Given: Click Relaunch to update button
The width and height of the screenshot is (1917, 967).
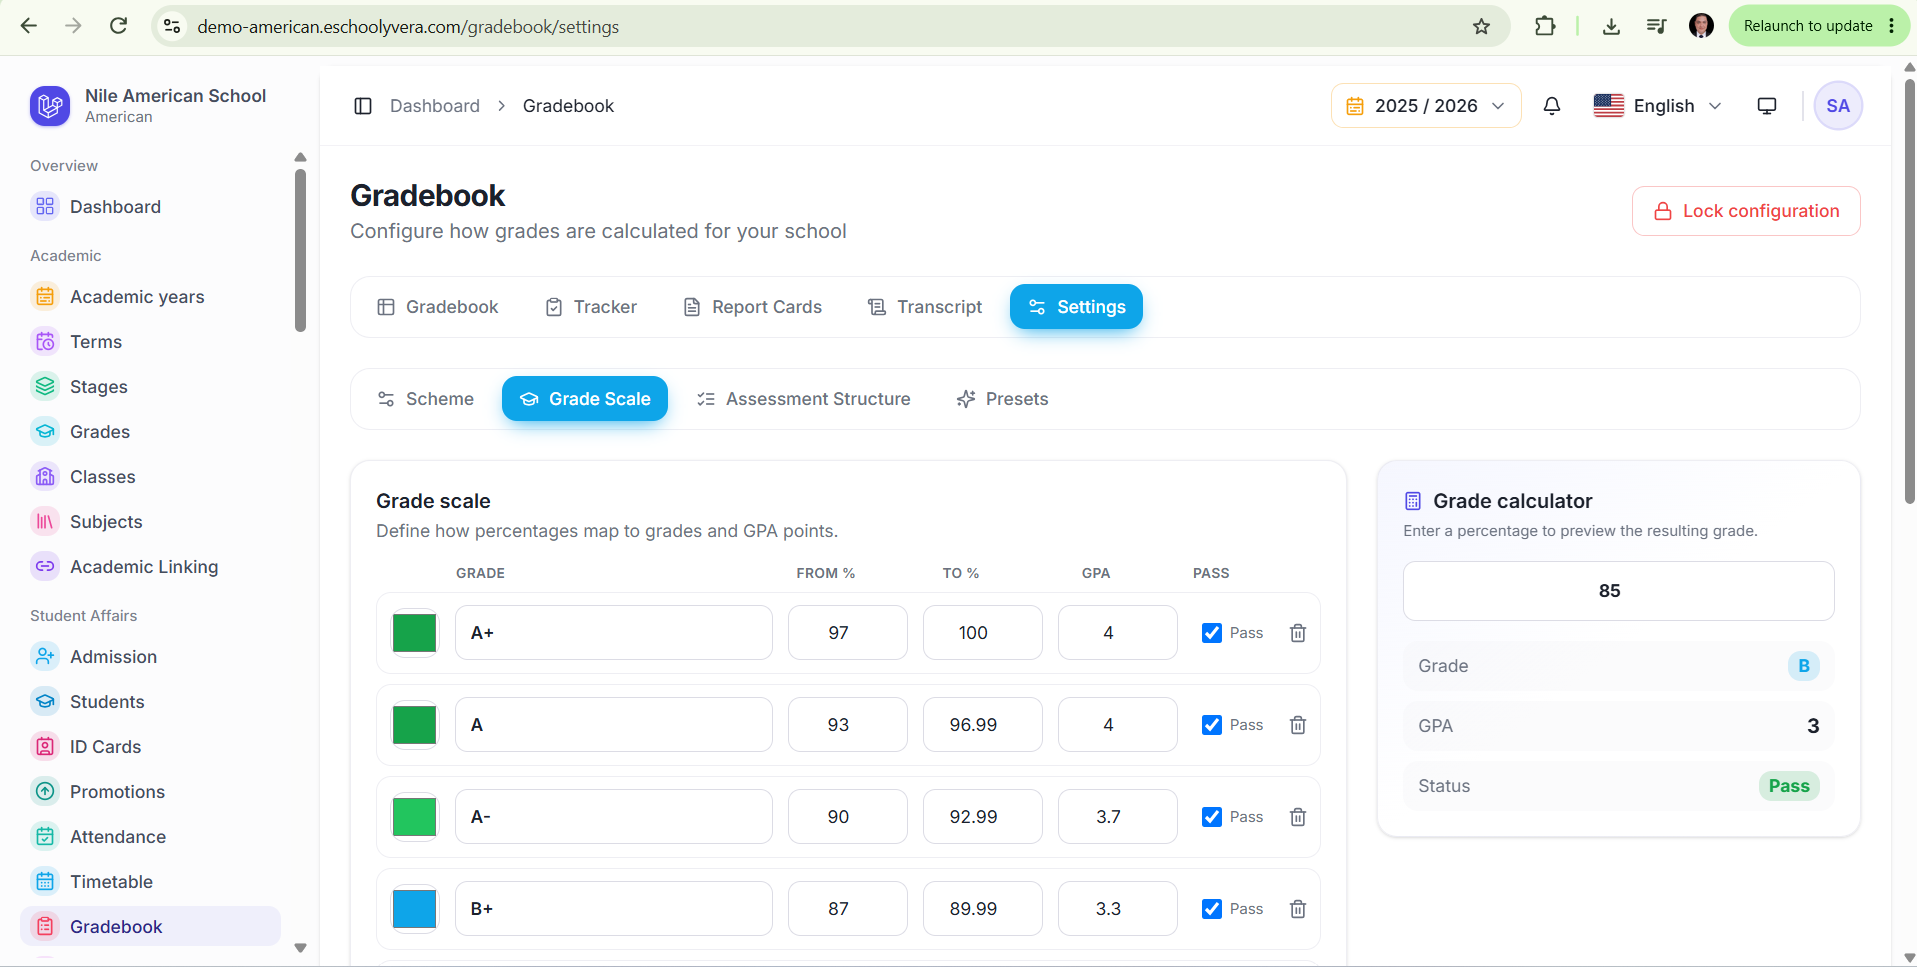Looking at the screenshot, I should [1808, 26].
